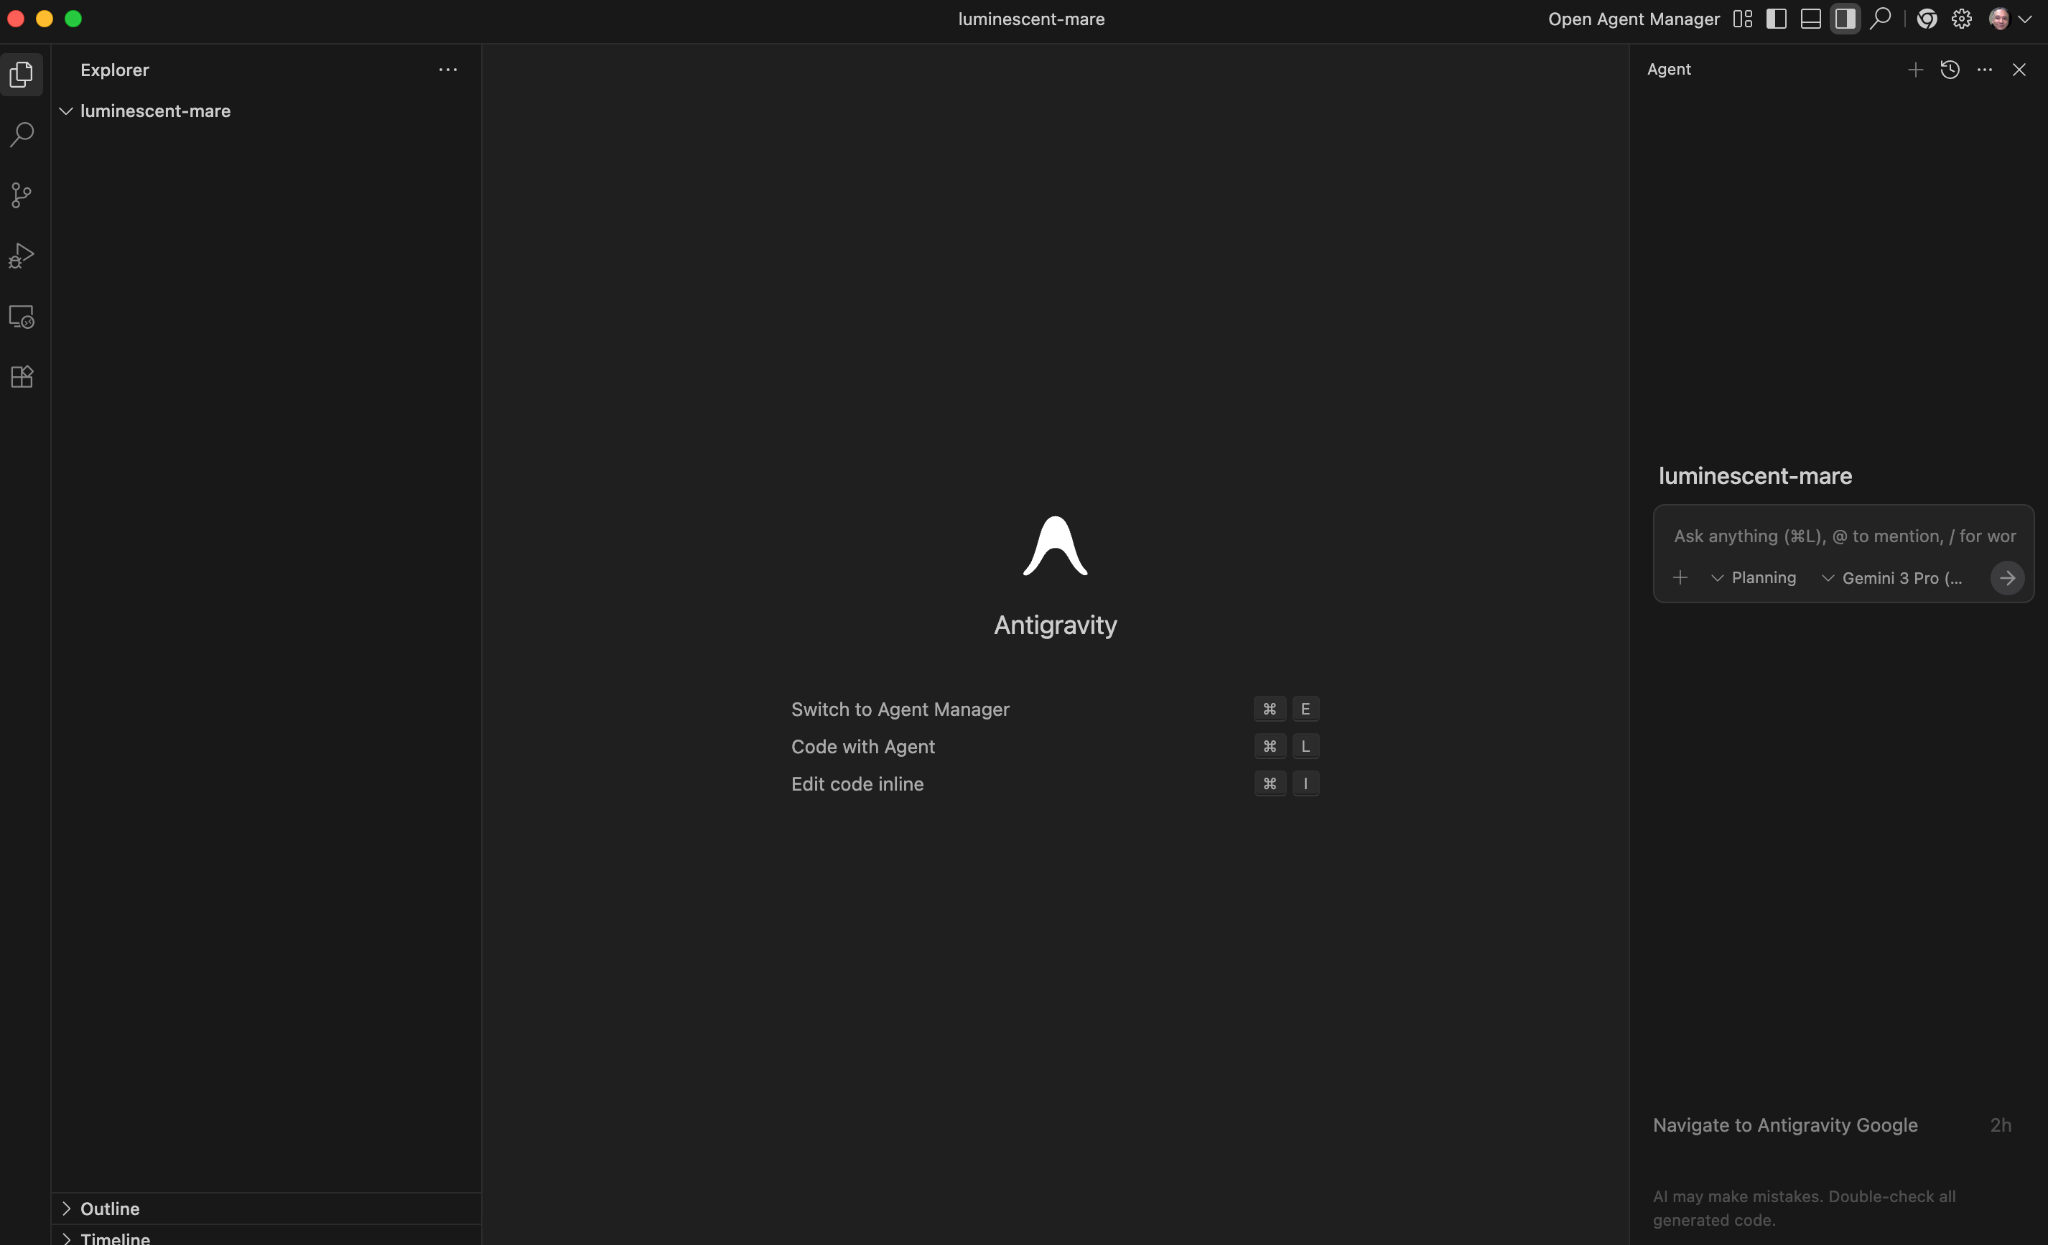Viewport: 2048px width, 1245px height.
Task: Collapse the luminescent-mare folder in Explorer
Action: coord(65,111)
